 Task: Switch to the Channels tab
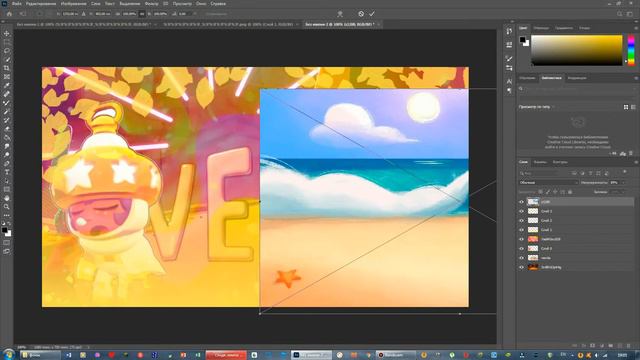coord(540,162)
